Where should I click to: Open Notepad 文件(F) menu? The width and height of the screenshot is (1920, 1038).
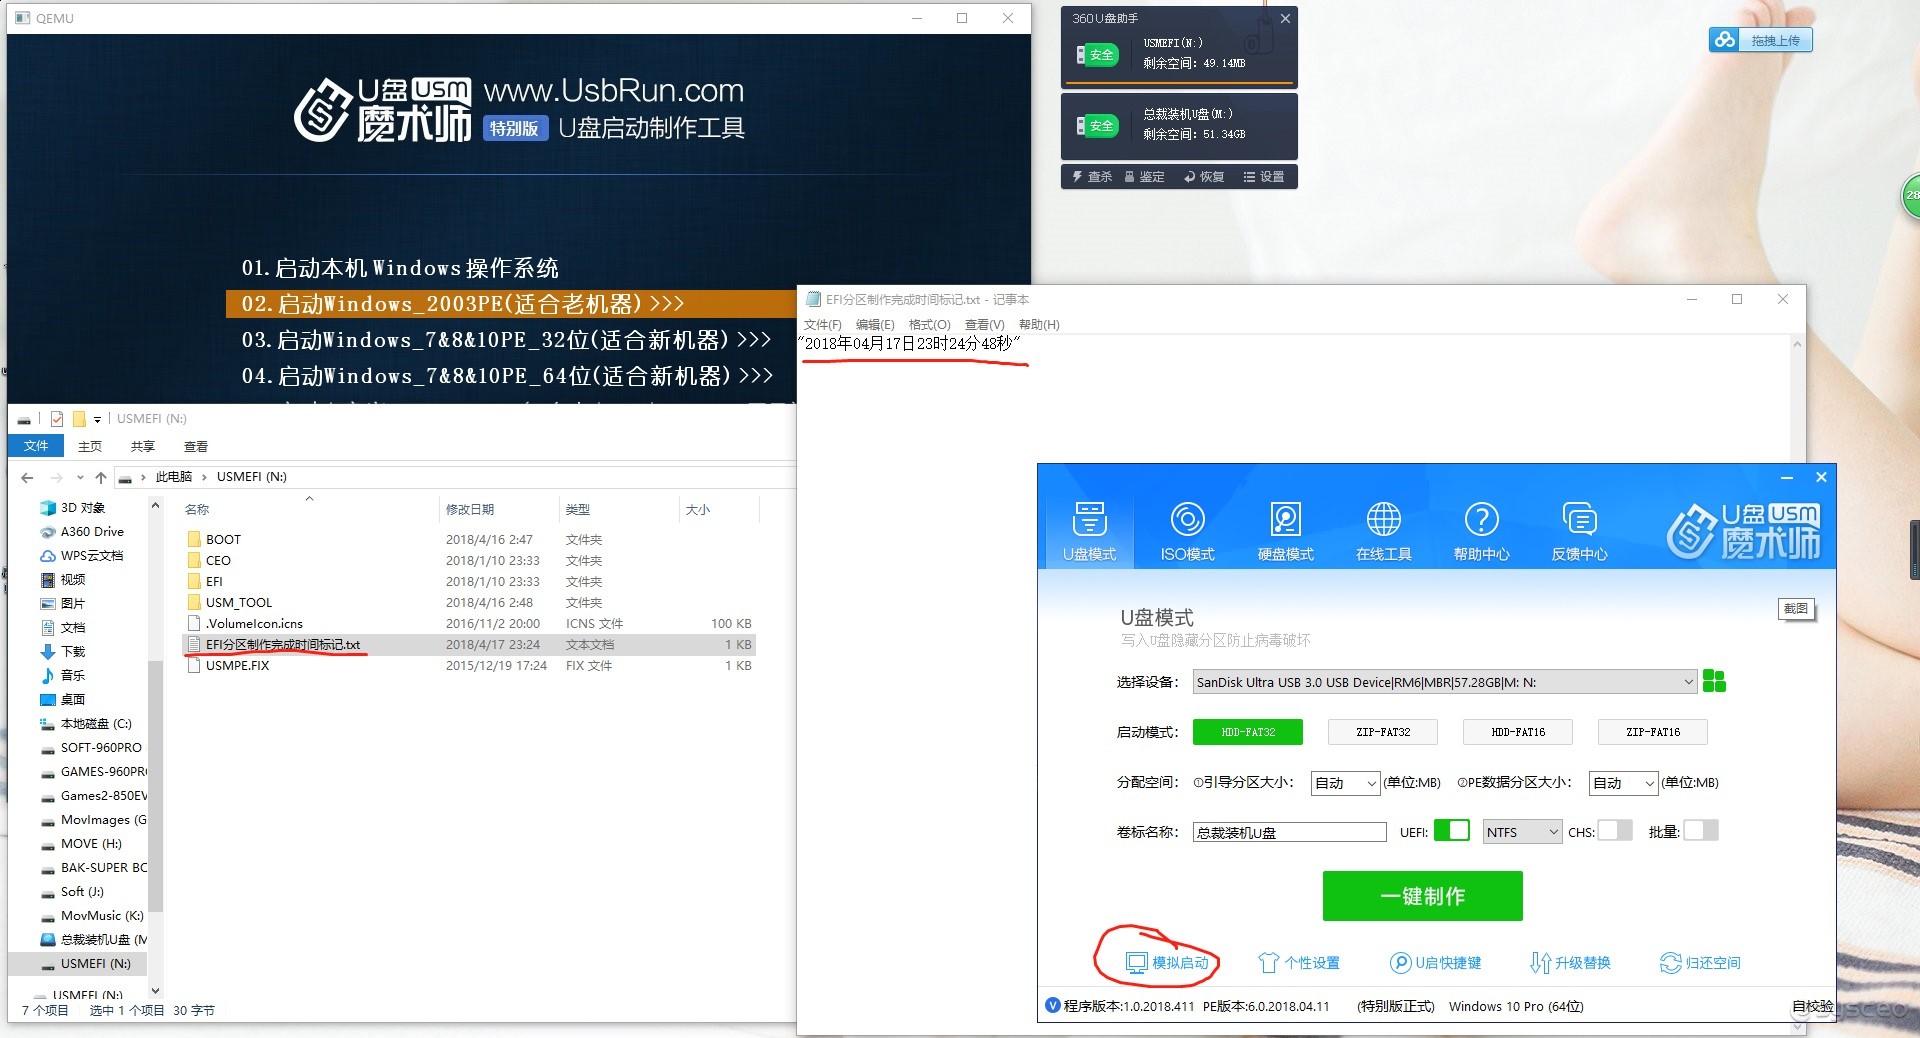coord(823,324)
